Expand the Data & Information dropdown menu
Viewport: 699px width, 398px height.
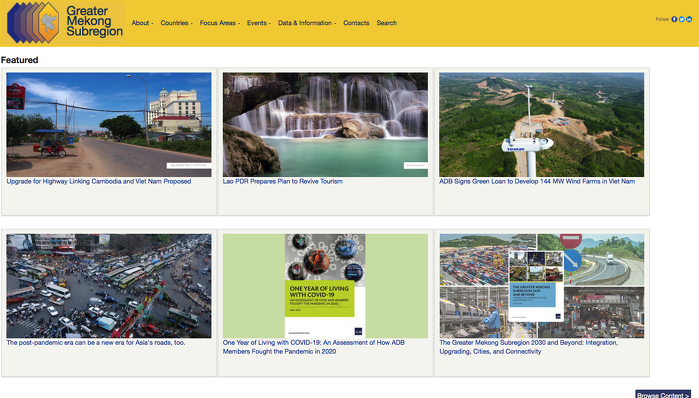[x=307, y=23]
